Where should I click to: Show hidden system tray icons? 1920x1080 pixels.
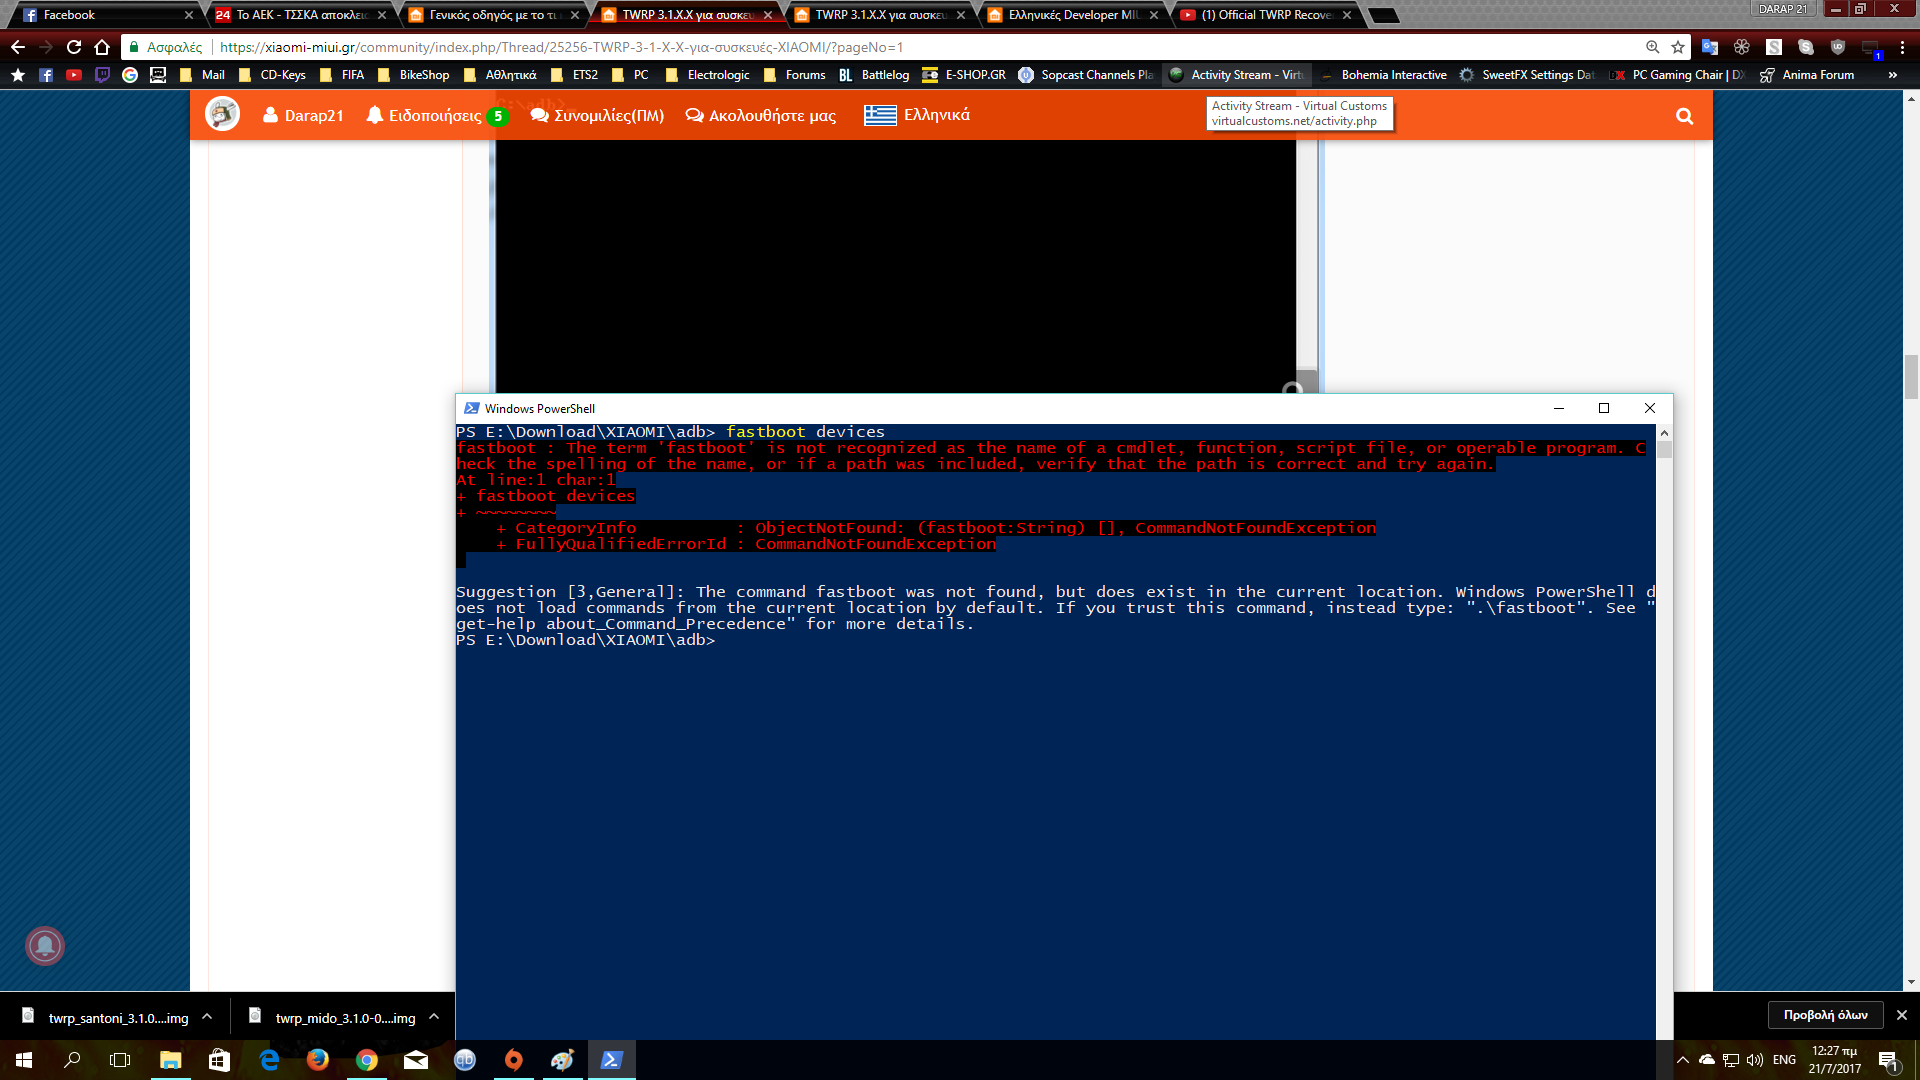pyautogui.click(x=1682, y=1060)
